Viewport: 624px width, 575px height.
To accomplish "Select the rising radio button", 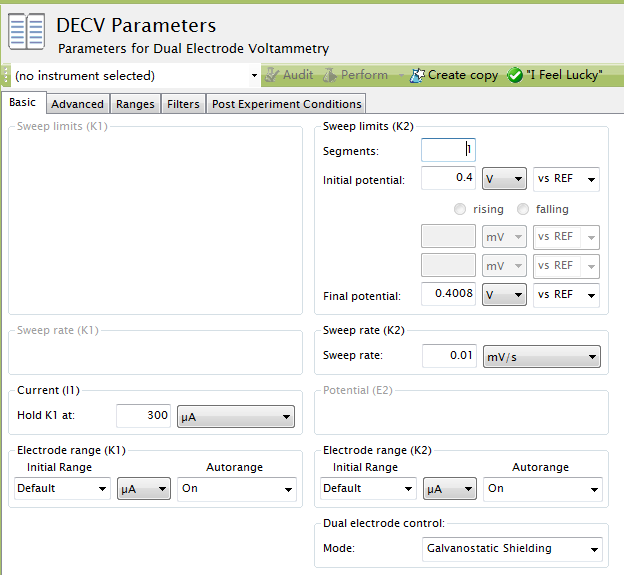I will click(460, 209).
